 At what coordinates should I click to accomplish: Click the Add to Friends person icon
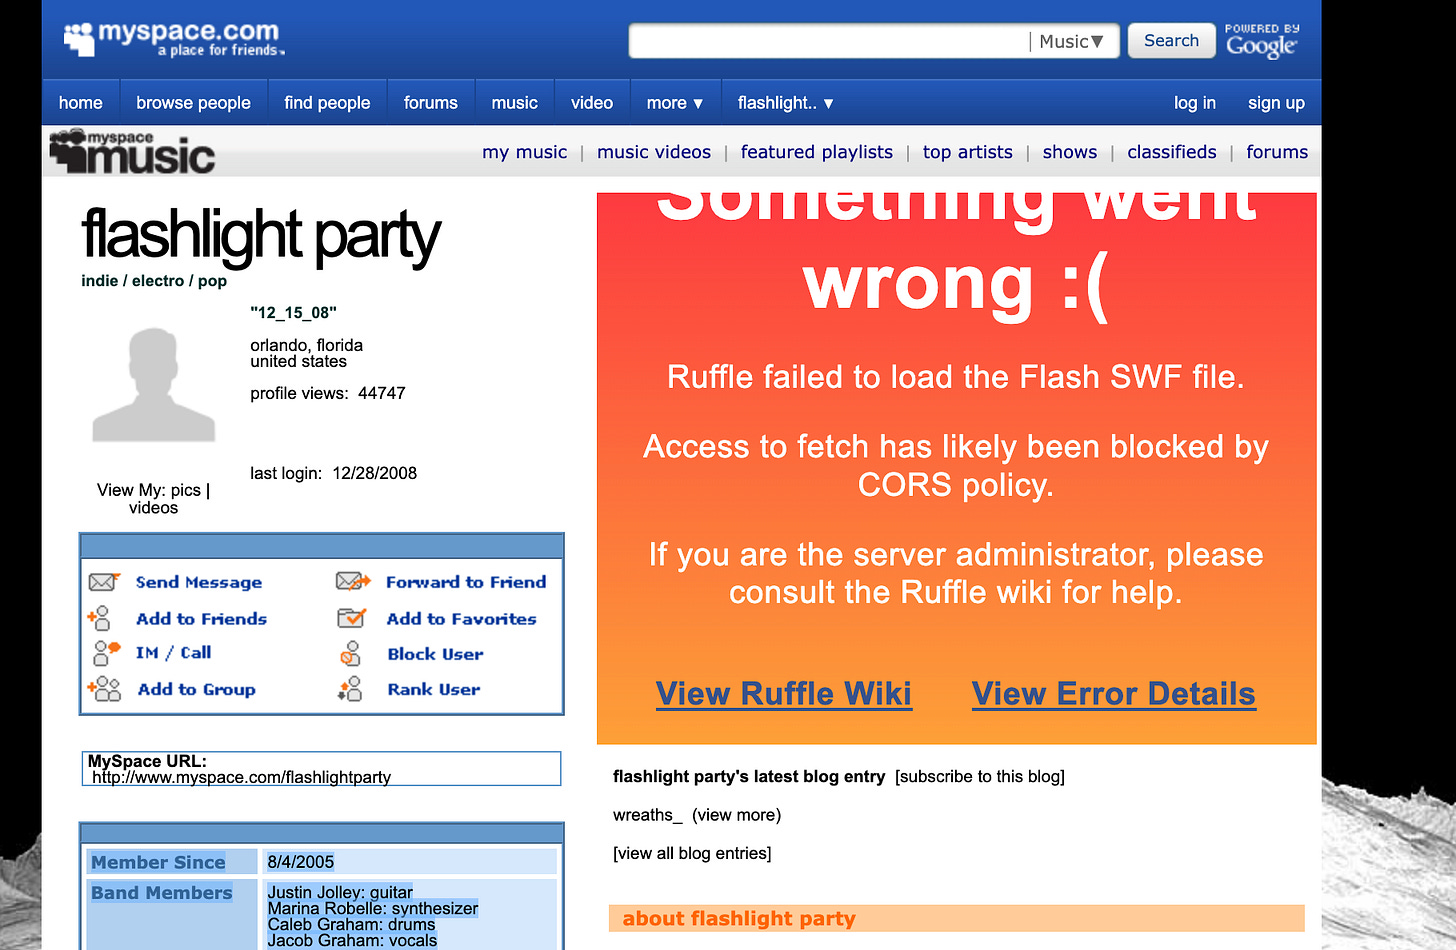click(99, 618)
